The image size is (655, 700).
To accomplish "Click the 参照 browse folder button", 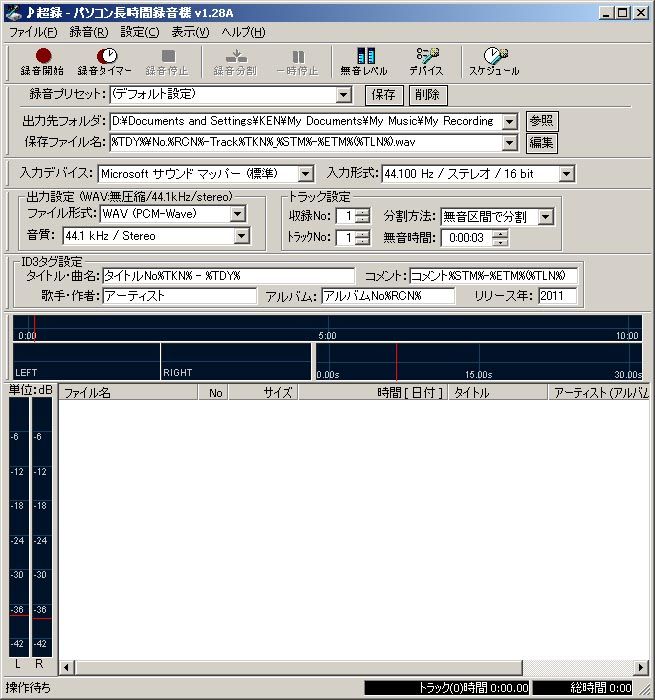I will click(542, 121).
